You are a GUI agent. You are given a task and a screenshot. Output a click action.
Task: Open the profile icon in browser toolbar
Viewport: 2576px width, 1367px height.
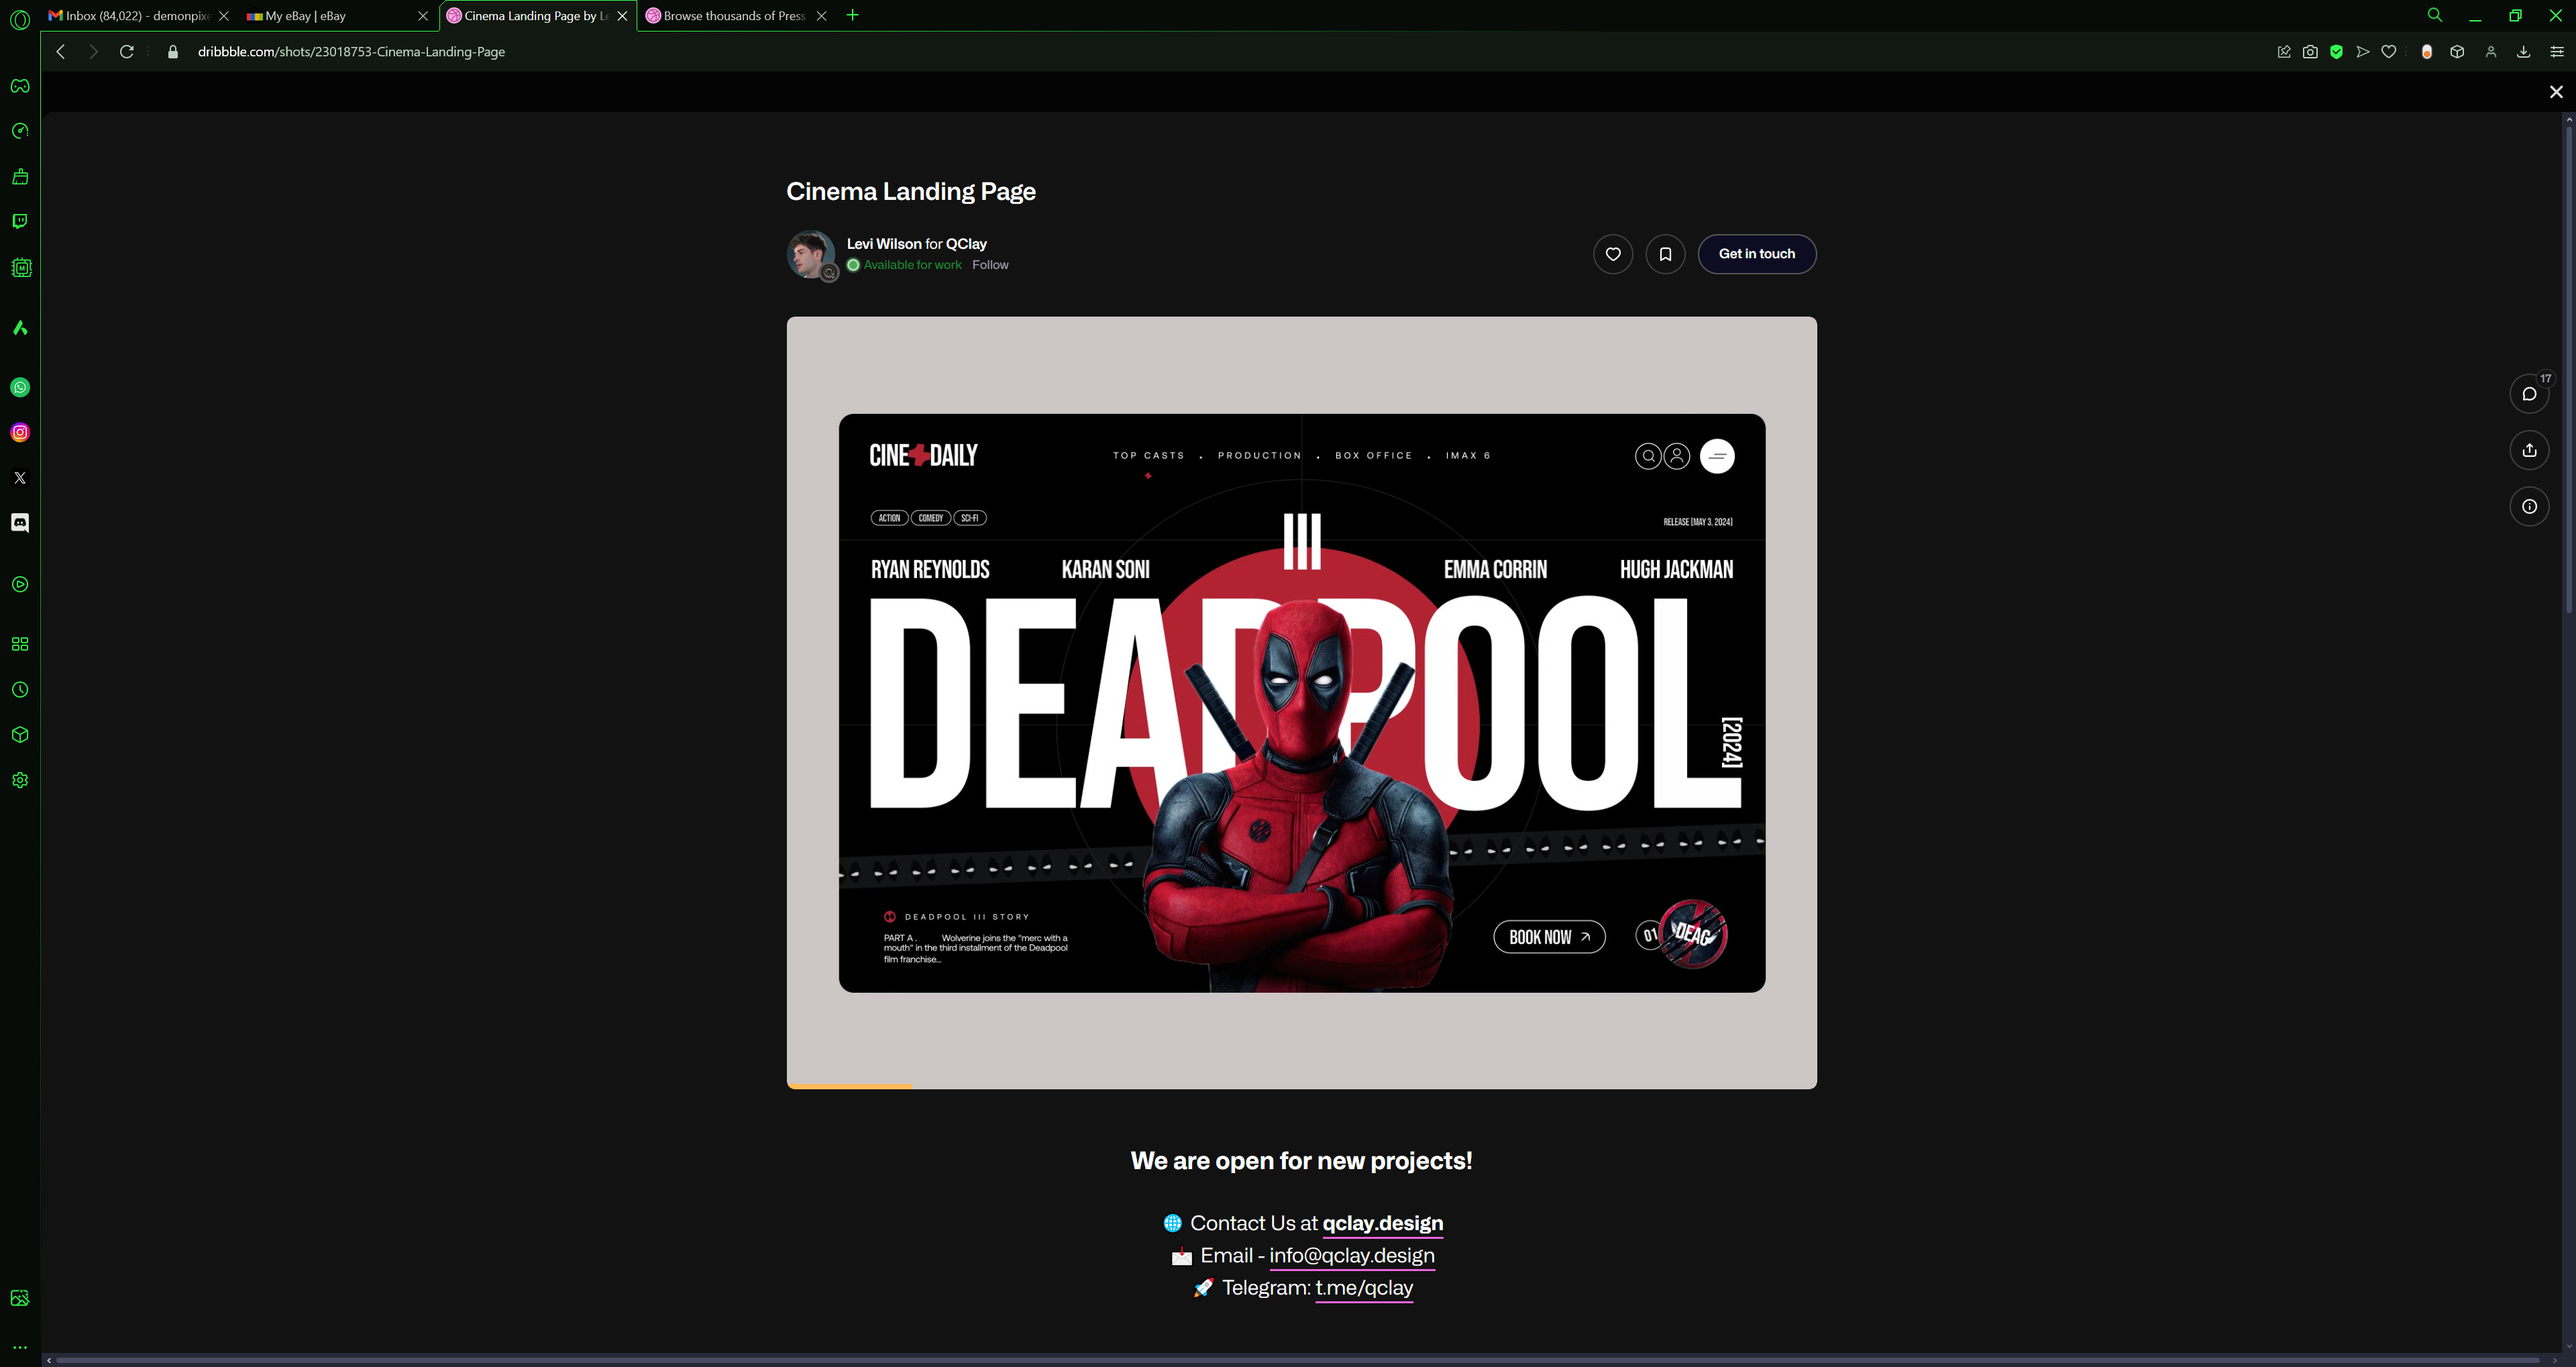pos(2491,52)
